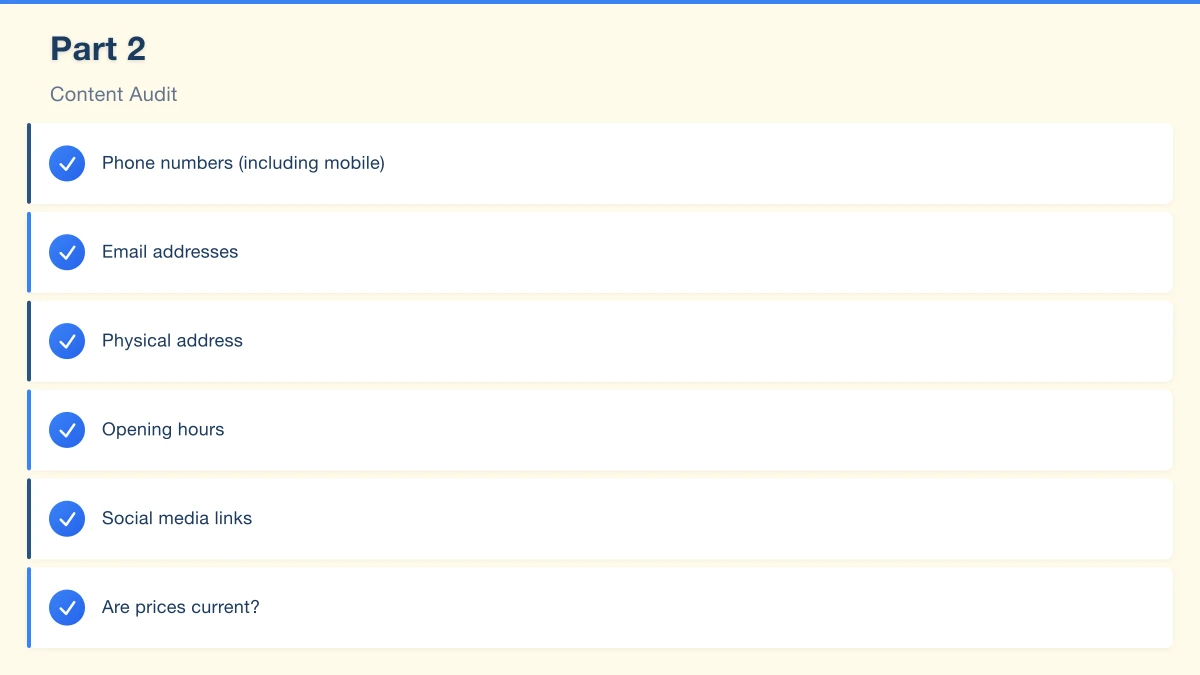Screen dimensions: 1200x675
Task: Click the blue accent bar left of Email addresses
Action: coord(29,252)
